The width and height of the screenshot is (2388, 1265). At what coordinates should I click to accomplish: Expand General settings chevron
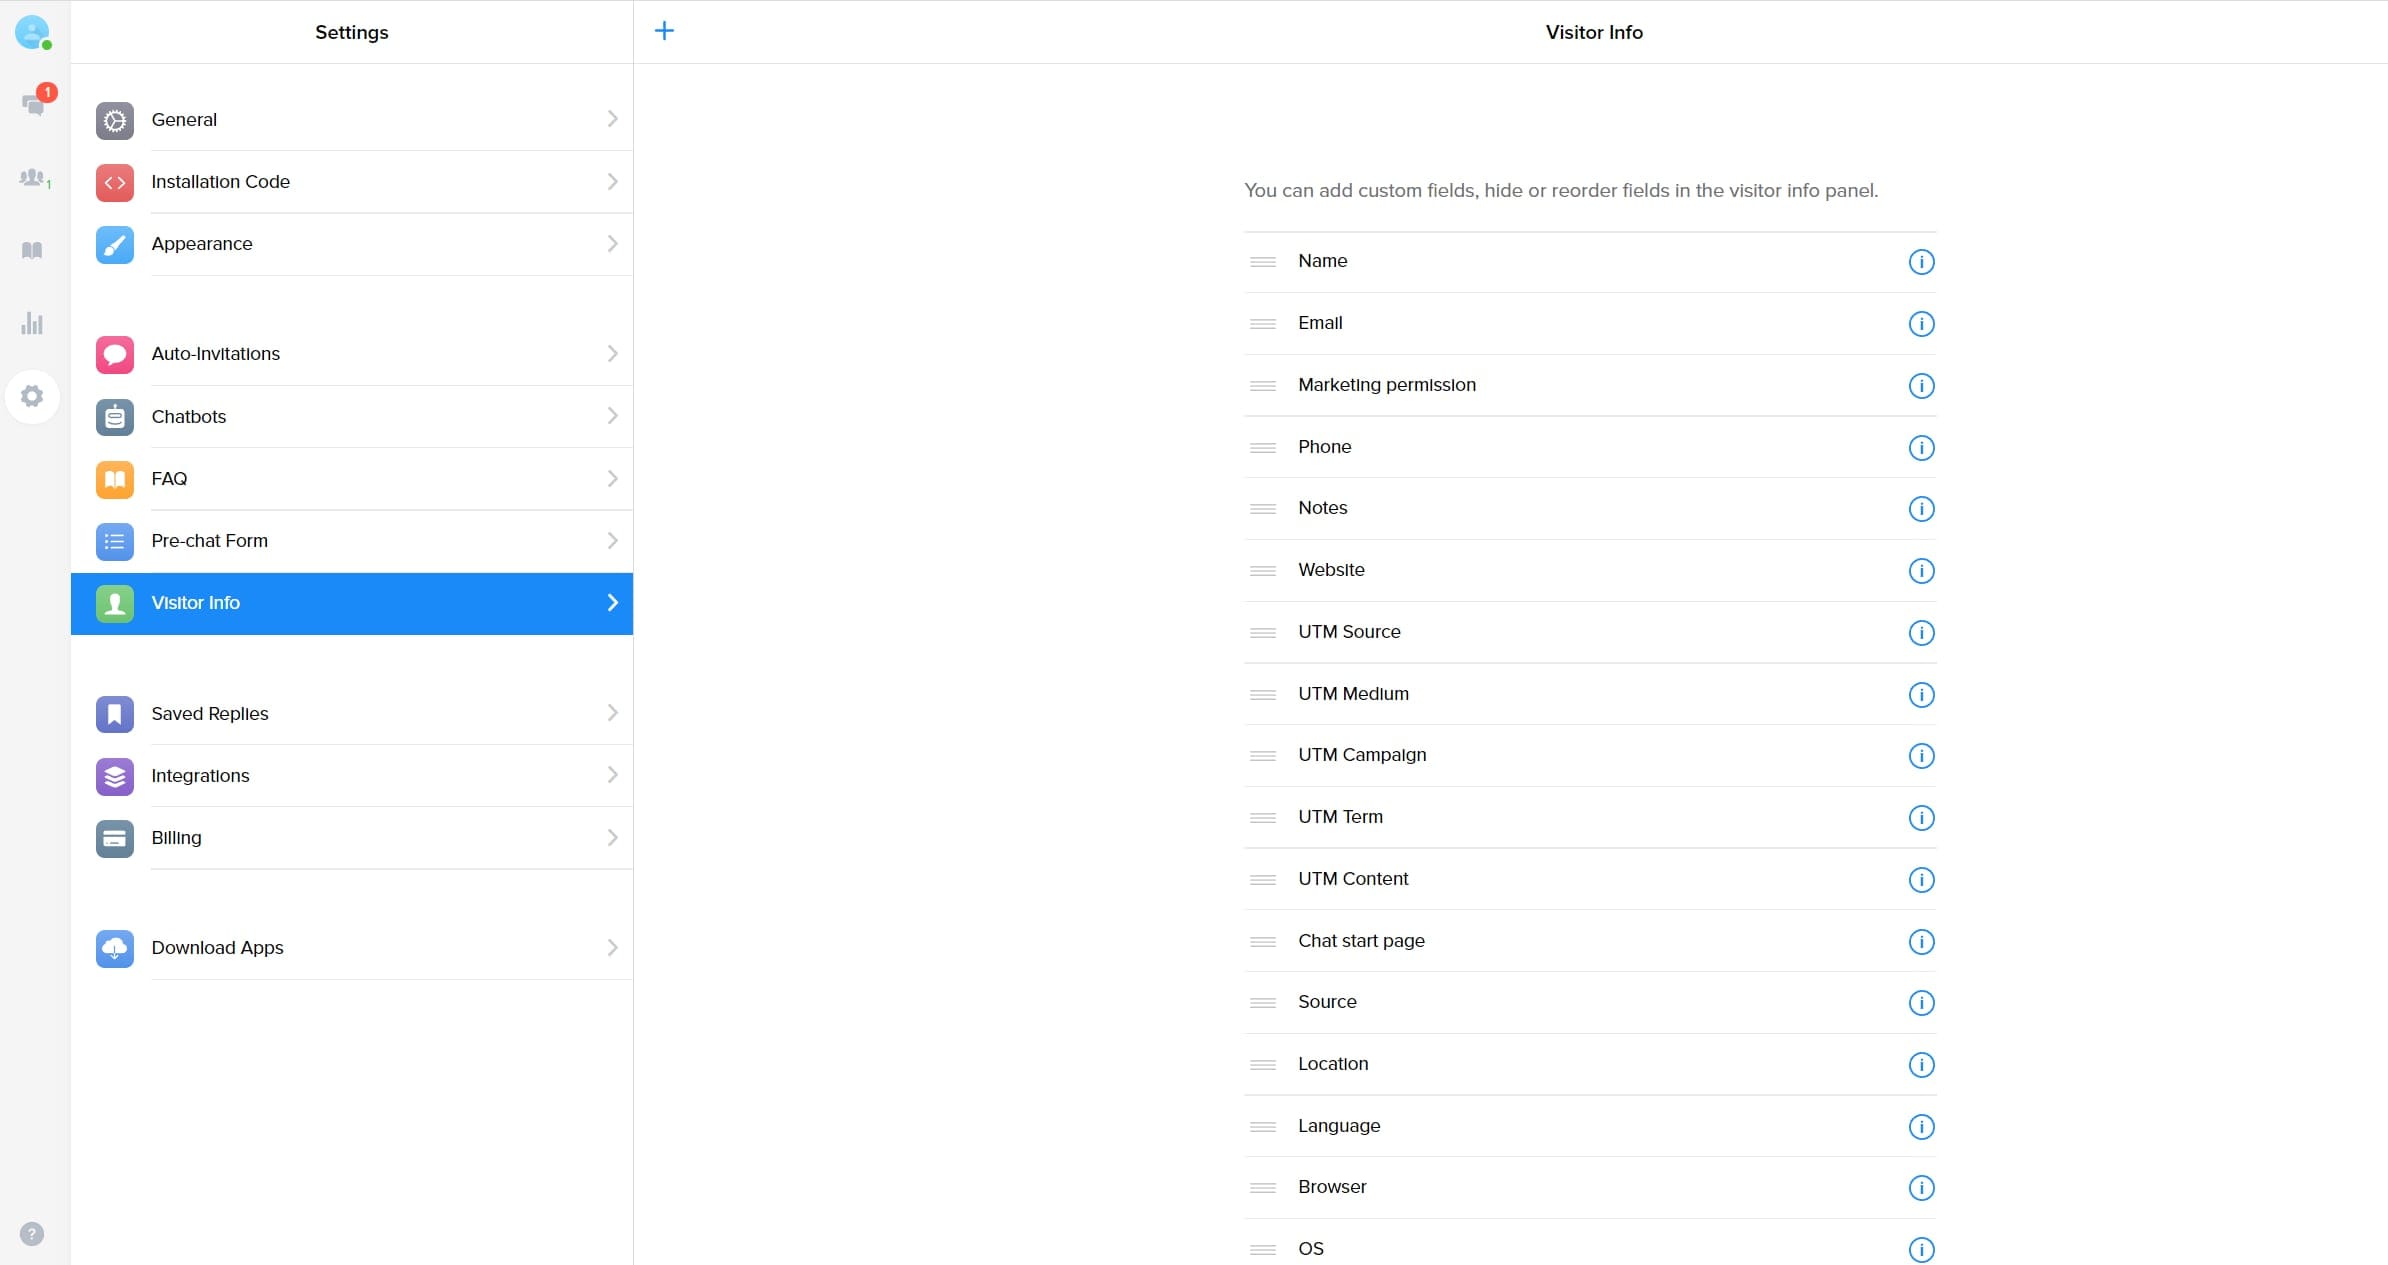[612, 119]
